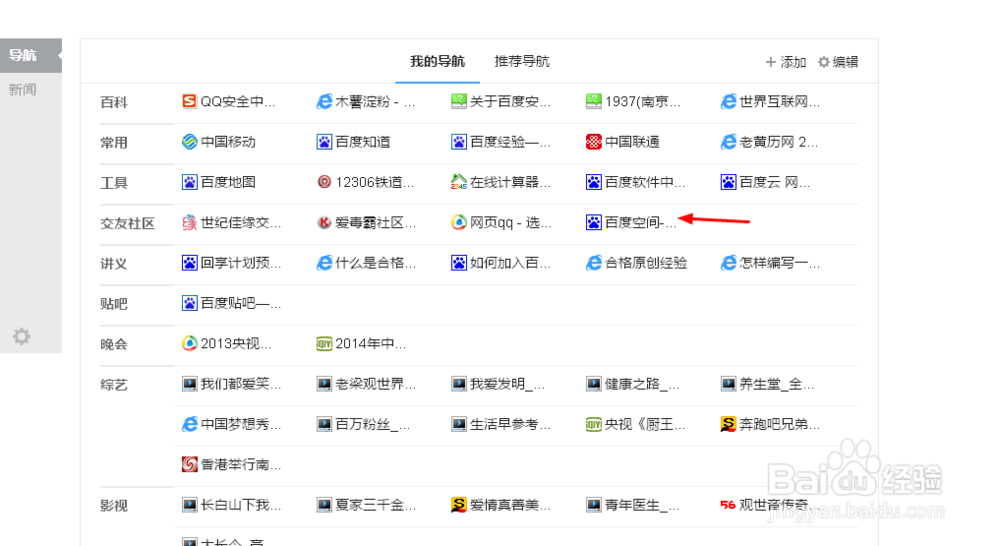1000x546 pixels.
Task: Click IE icon beside 什么是合格
Action: [324, 262]
